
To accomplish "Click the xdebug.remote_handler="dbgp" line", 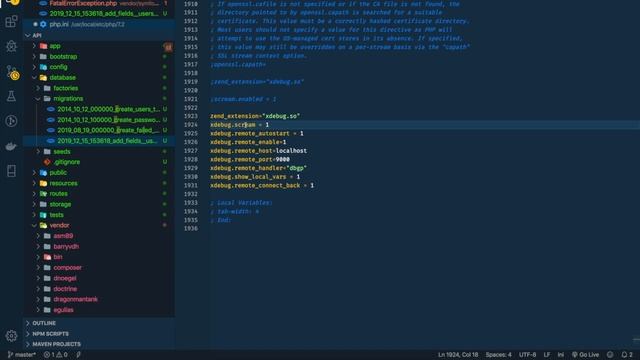I will click(258, 168).
